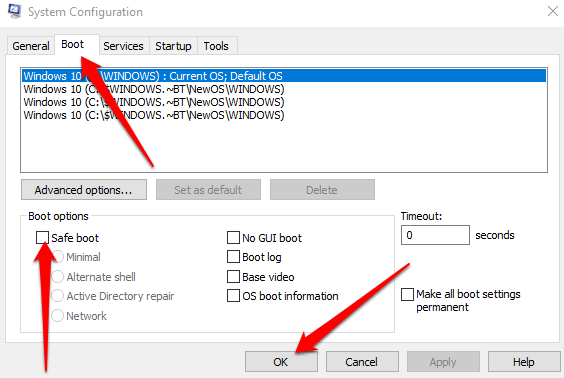564x378 pixels.
Task: Tick the No GUI boot checkbox
Action: click(x=233, y=238)
